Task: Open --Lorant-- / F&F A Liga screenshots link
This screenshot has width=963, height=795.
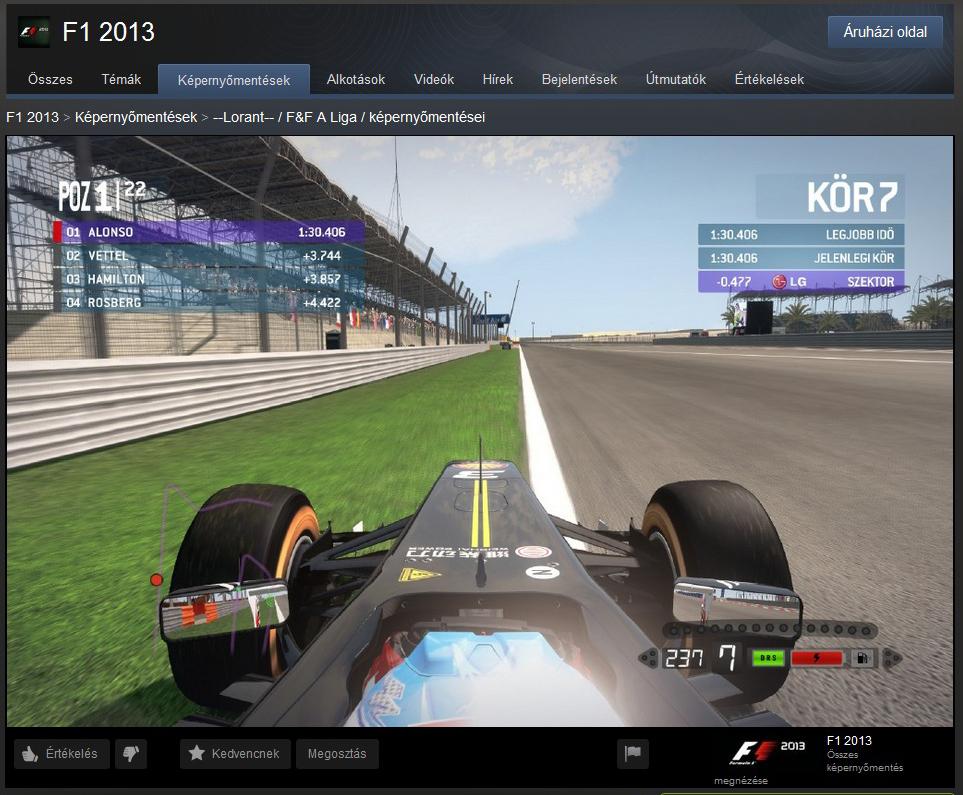Action: (349, 117)
